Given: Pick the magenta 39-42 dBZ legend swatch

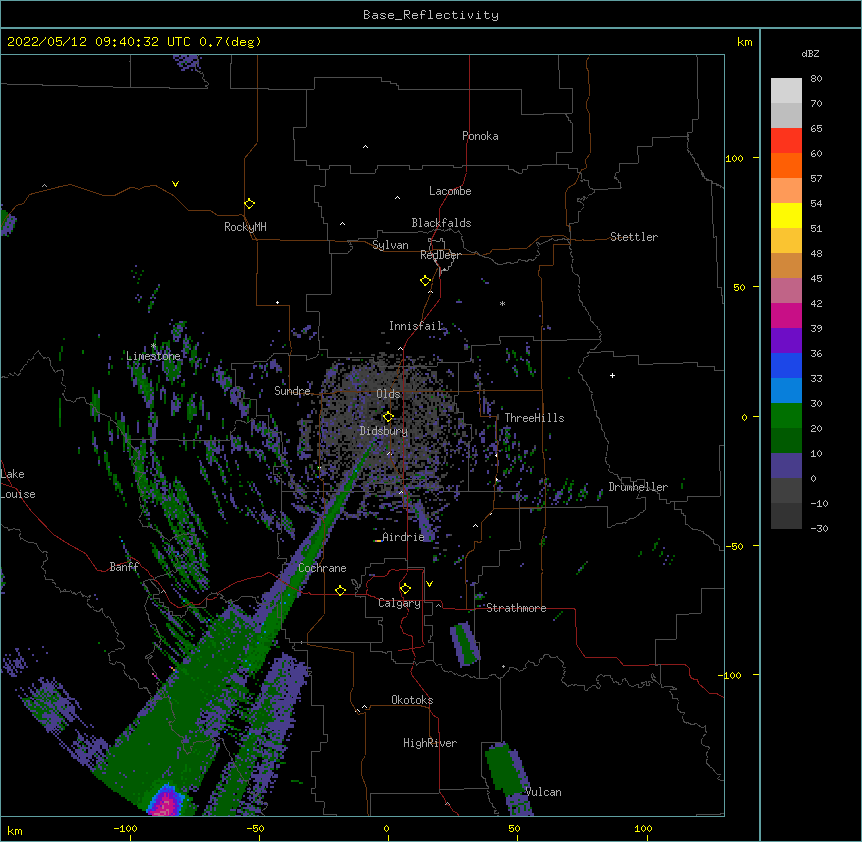Looking at the screenshot, I should click(x=786, y=315).
